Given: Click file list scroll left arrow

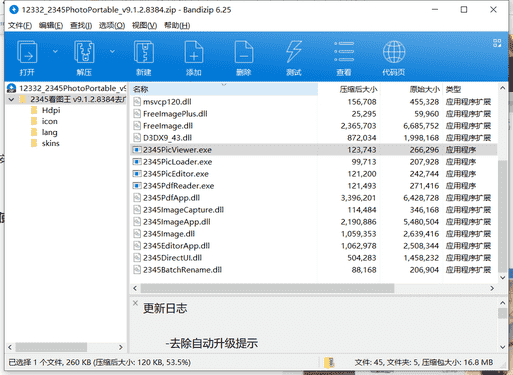Looking at the screenshot, I should (135, 288).
